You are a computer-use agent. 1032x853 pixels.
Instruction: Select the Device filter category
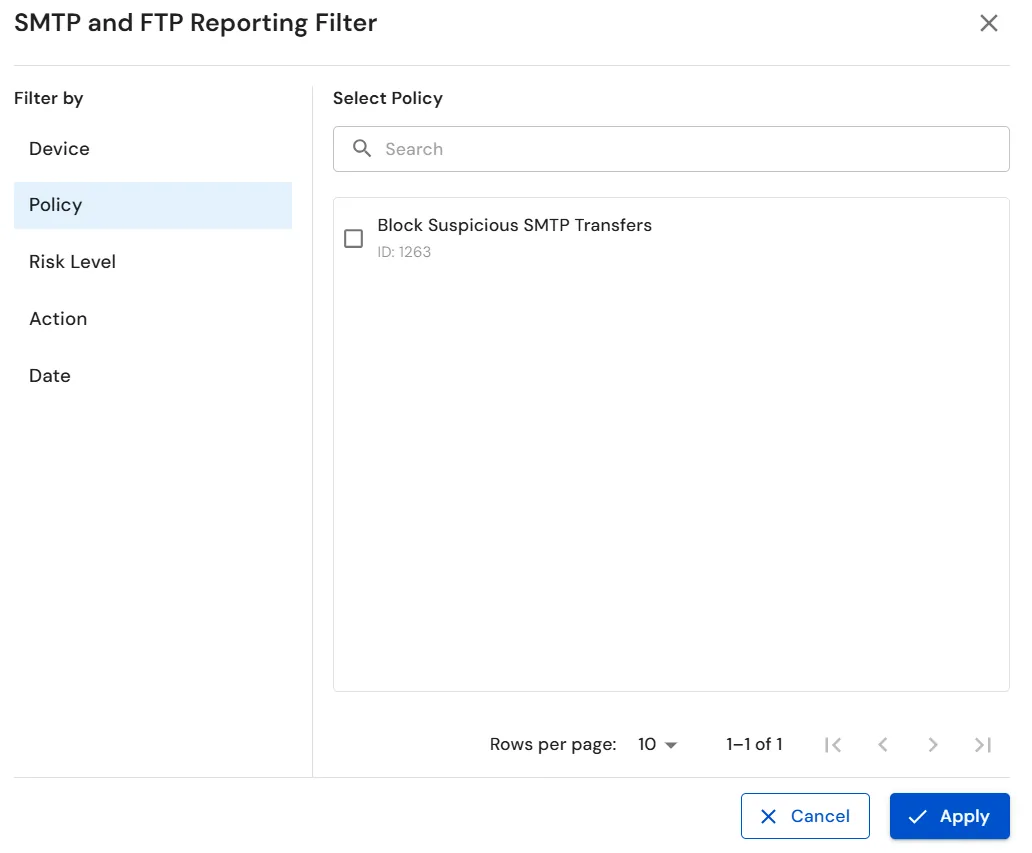coord(153,149)
